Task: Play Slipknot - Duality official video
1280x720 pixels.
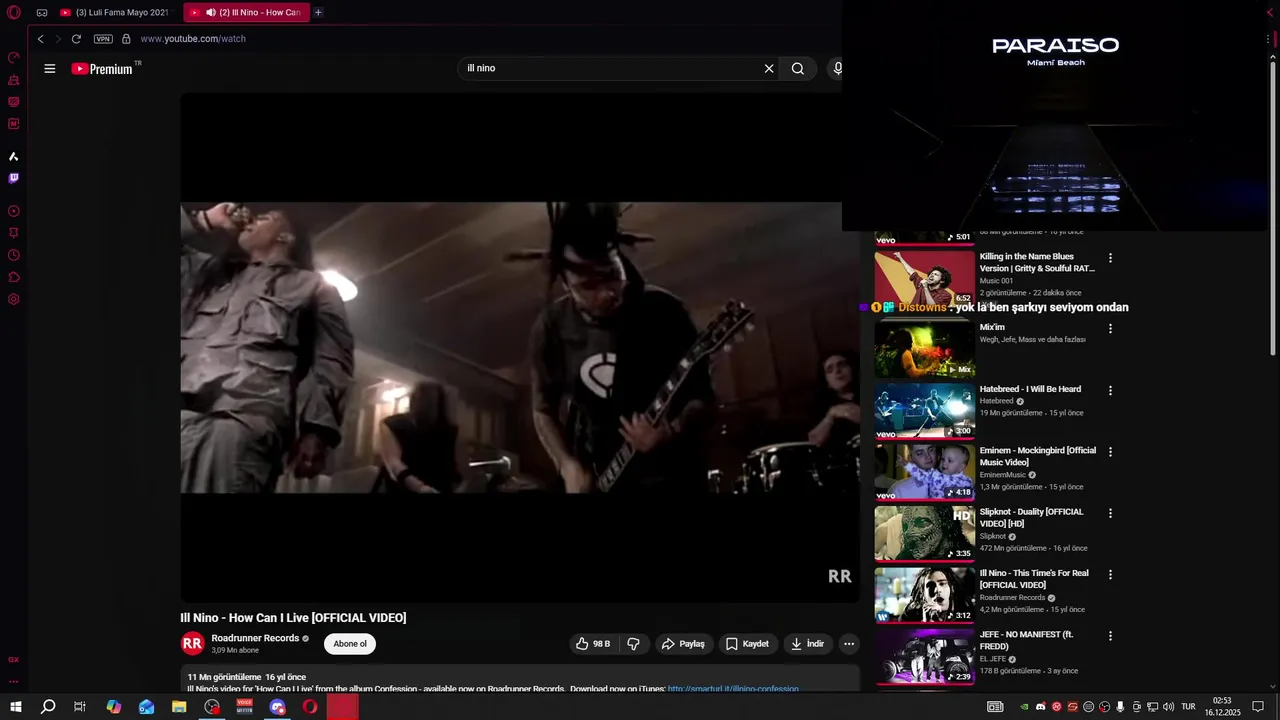Action: click(x=925, y=533)
